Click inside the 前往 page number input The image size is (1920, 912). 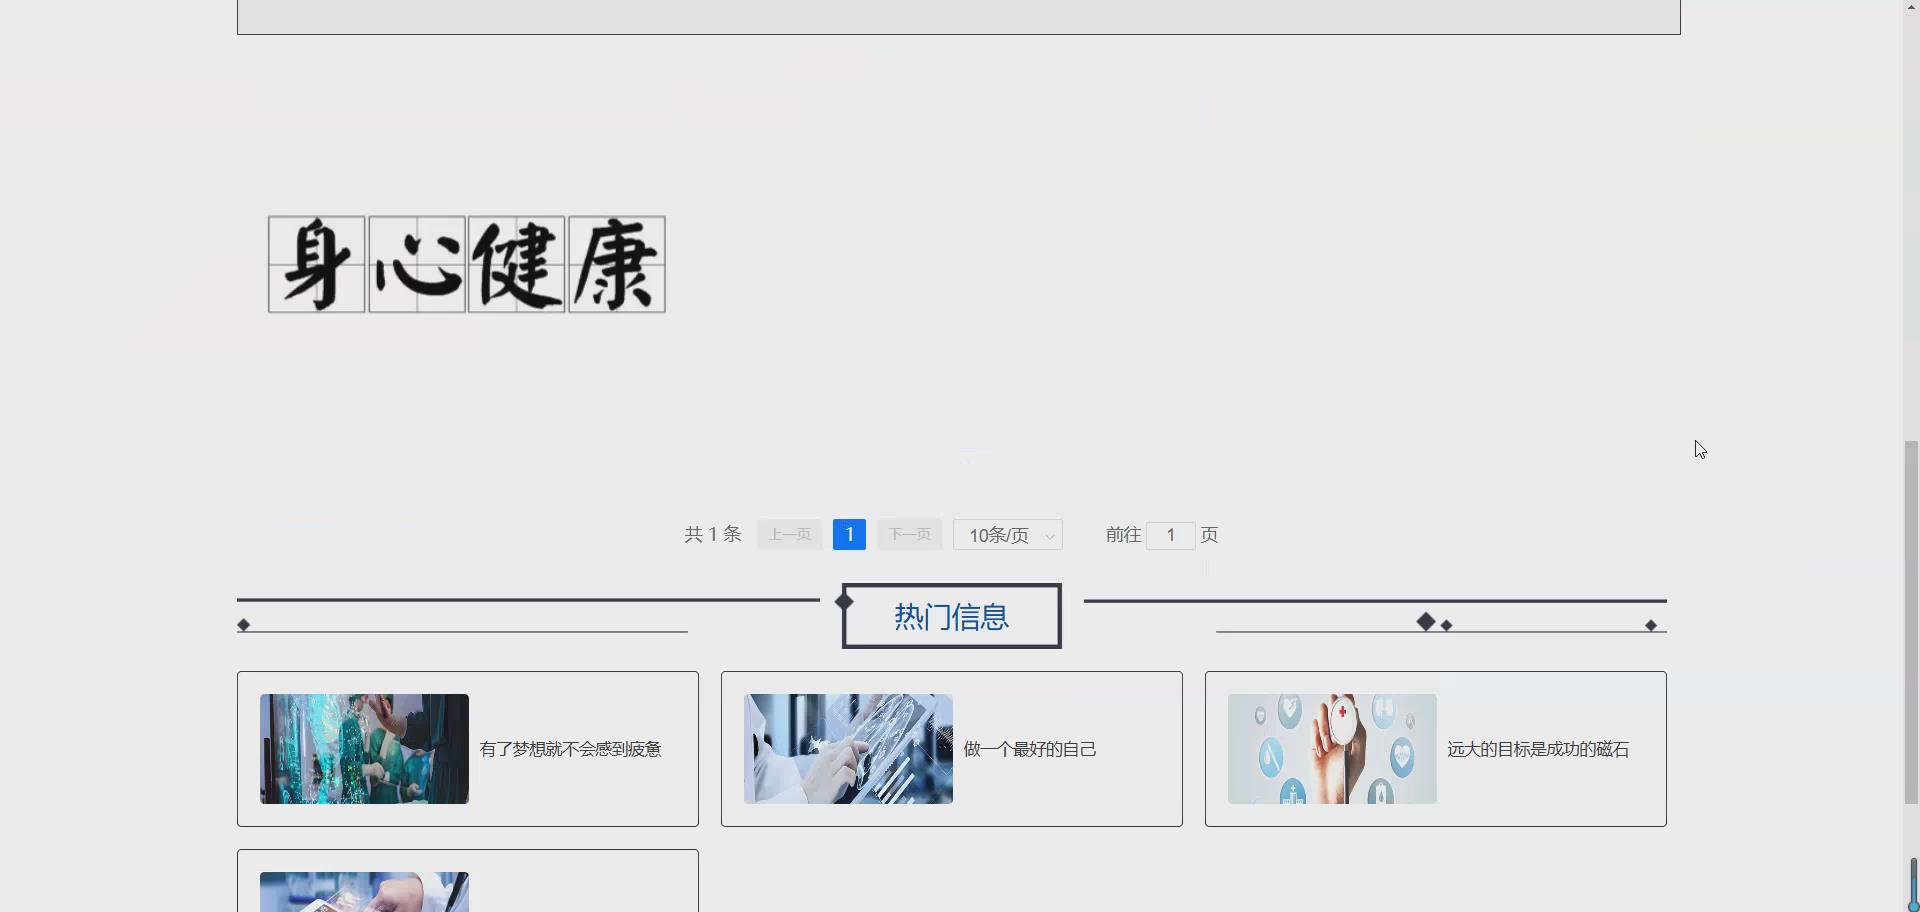point(1171,535)
